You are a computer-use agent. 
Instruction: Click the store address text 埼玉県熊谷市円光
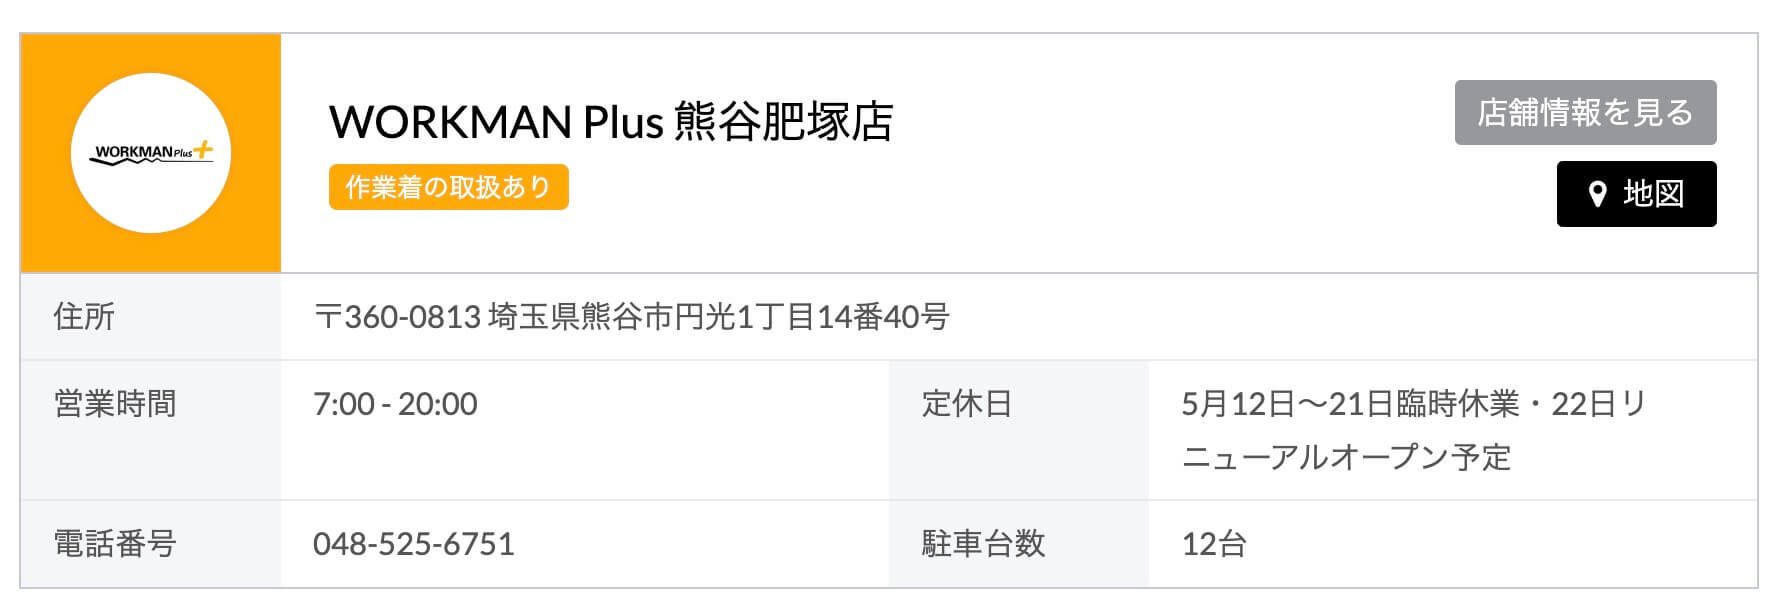click(610, 317)
